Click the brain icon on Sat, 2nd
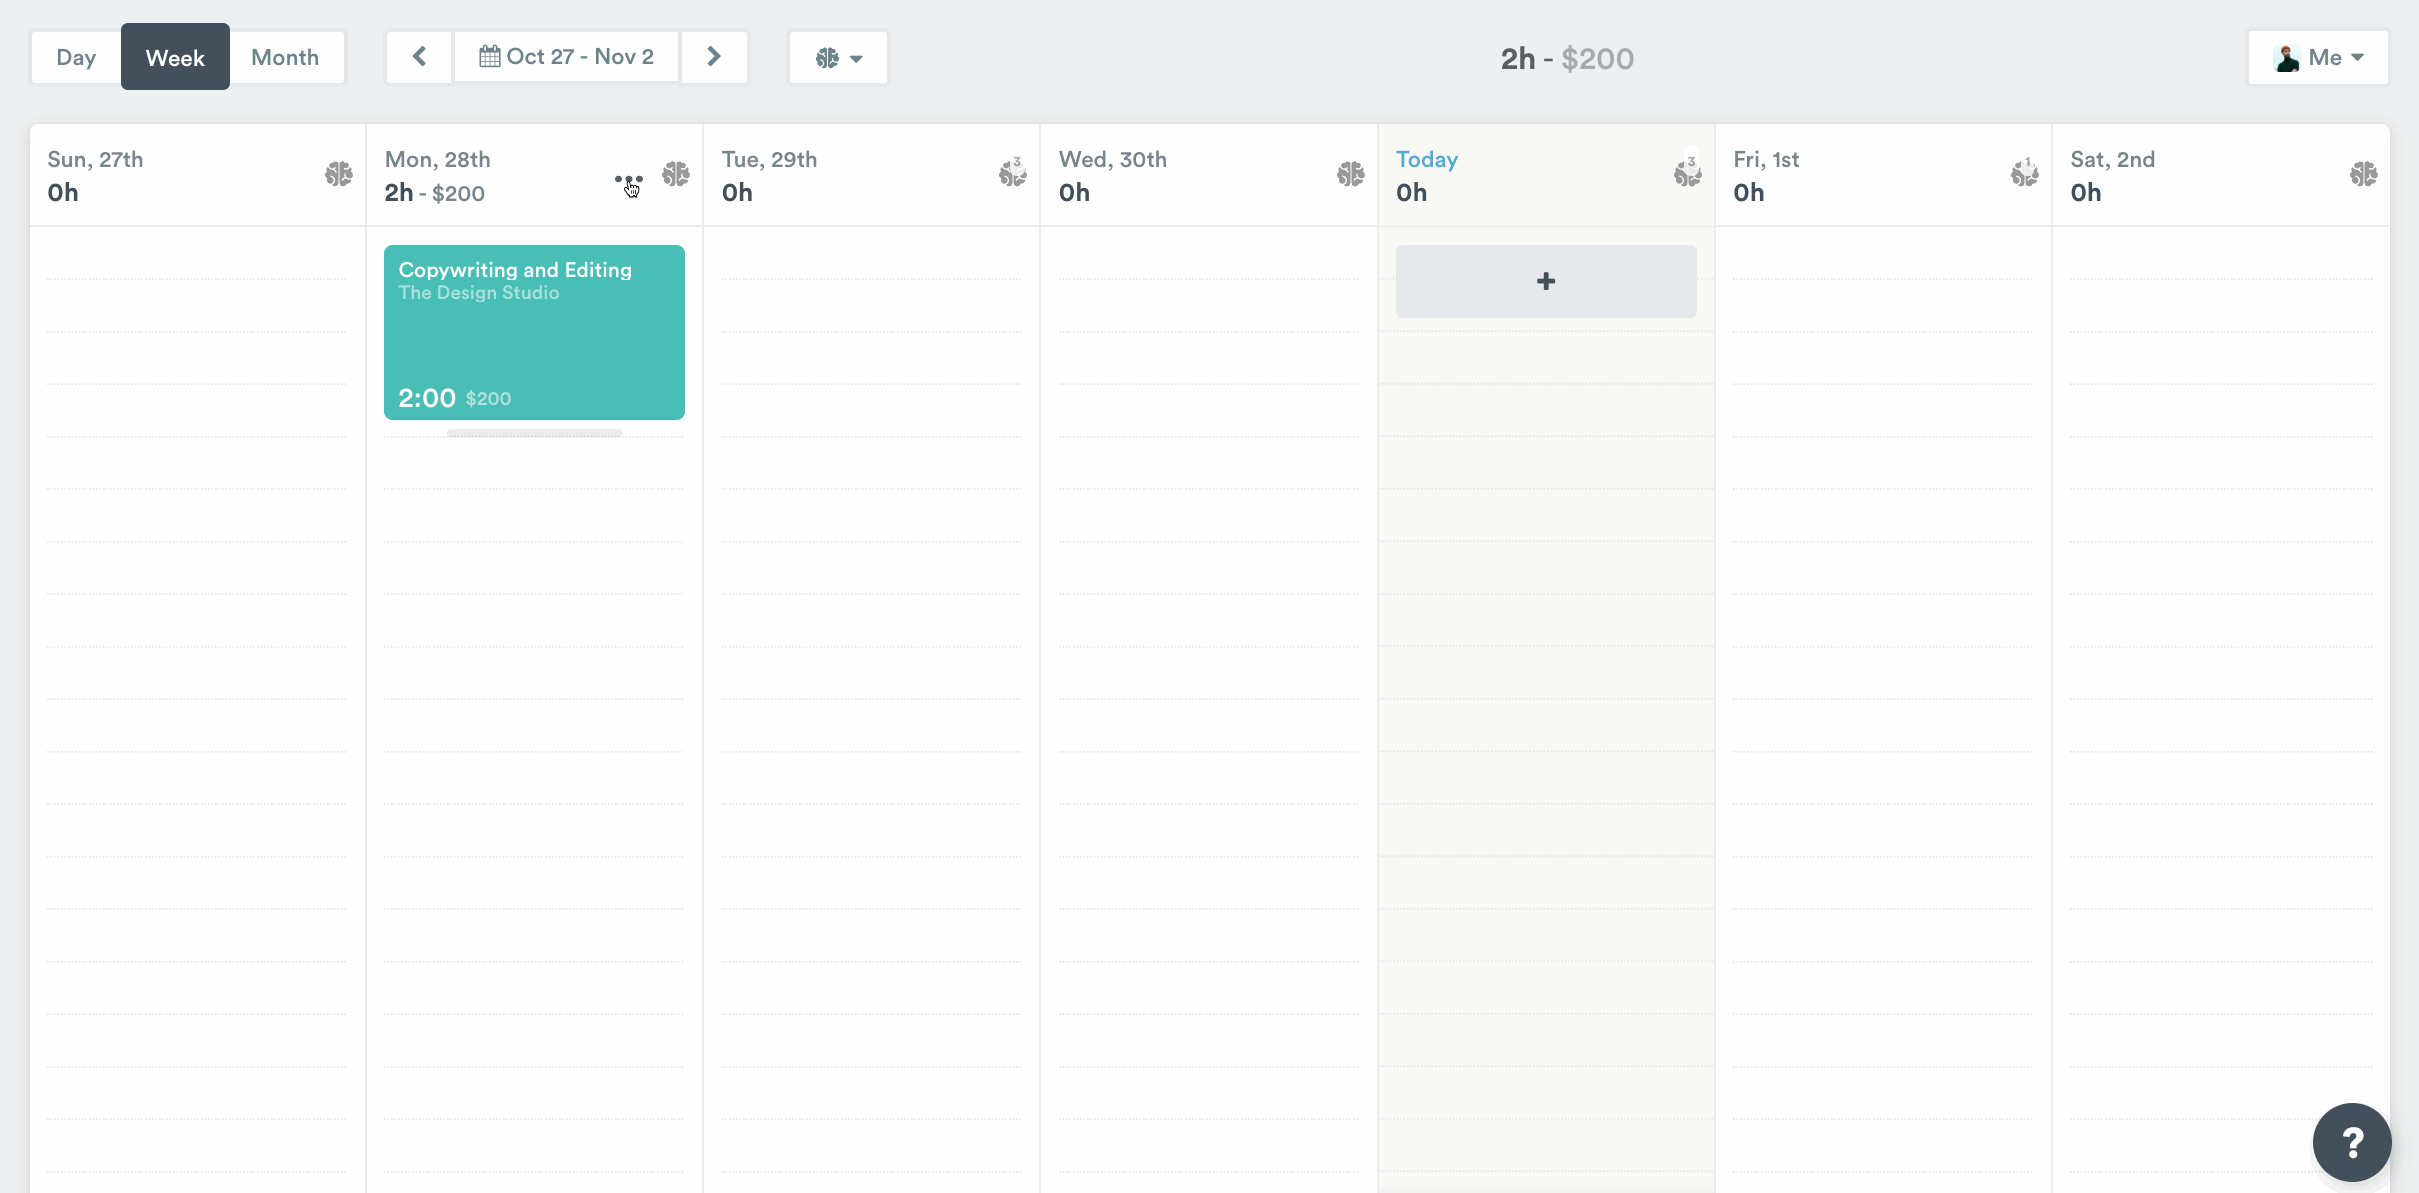The height and width of the screenshot is (1193, 2419). tap(2363, 173)
